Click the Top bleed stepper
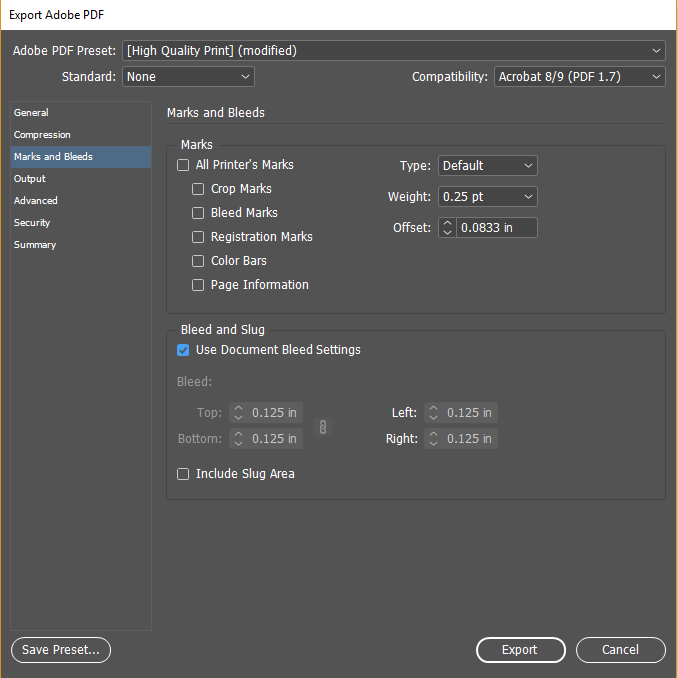The width and height of the screenshot is (678, 678). (x=238, y=413)
